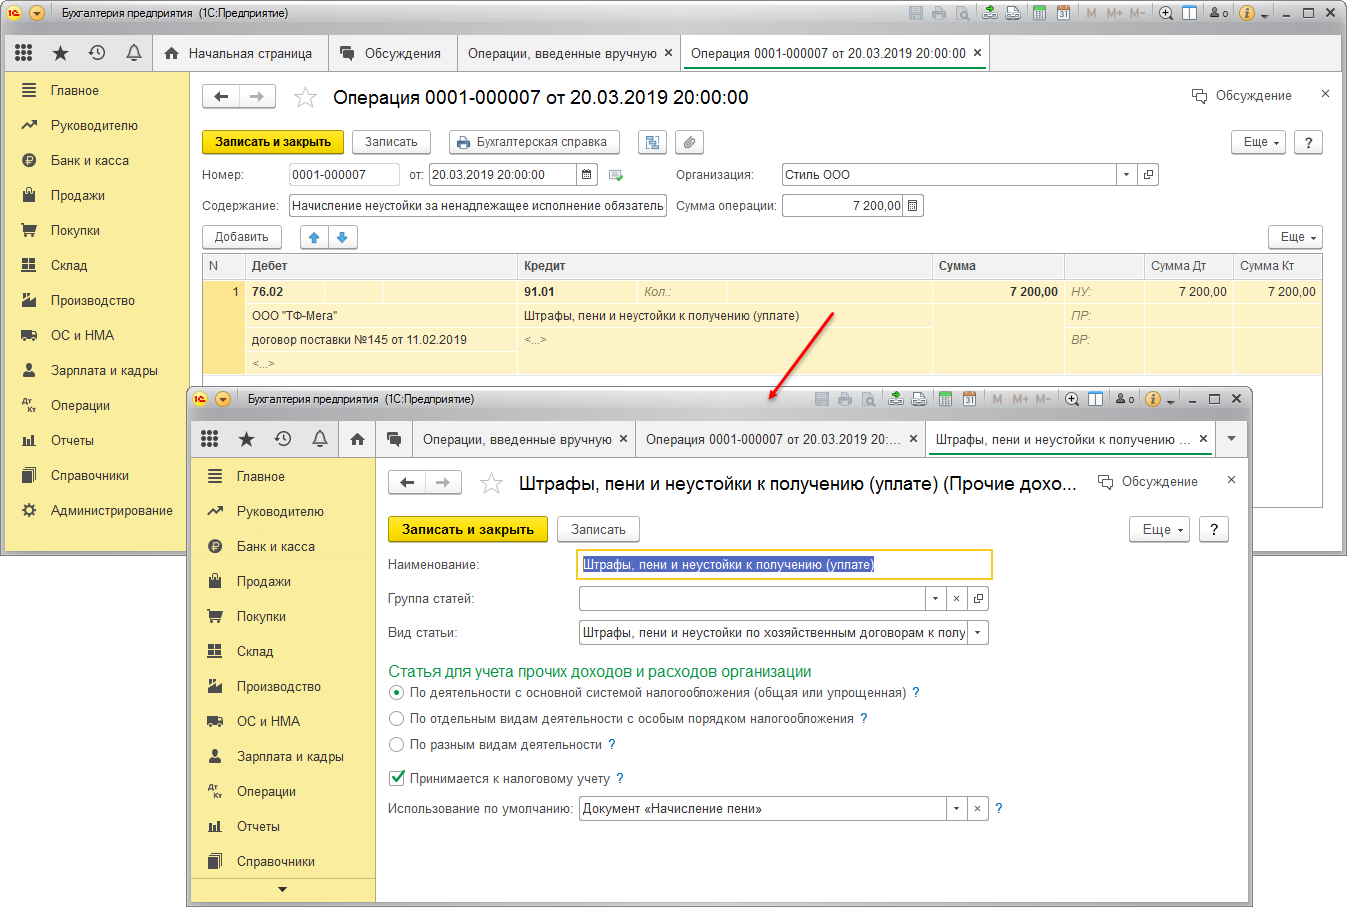Select По деятельности с основной системой налогообложения
Image resolution: width=1347 pixels, height=909 pixels.
click(x=396, y=692)
